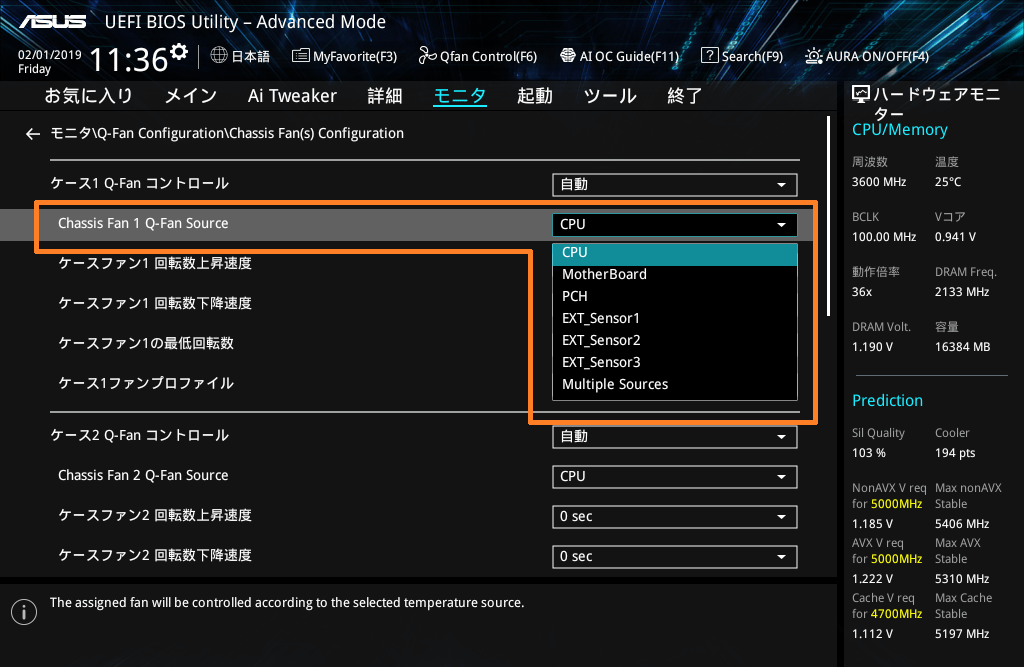Click Chassis Fan 2 Q-Fan Source label
The width and height of the screenshot is (1024, 667).
coord(143,476)
